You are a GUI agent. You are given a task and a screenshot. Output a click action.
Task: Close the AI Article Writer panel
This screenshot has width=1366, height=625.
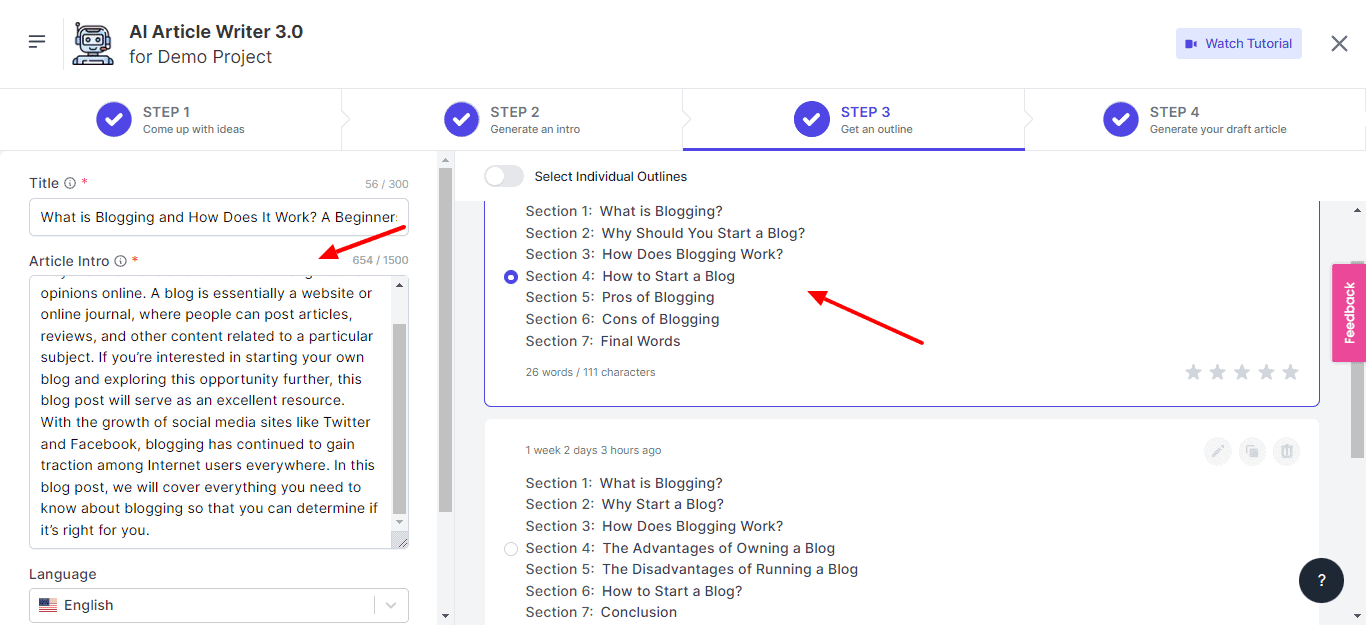1339,43
